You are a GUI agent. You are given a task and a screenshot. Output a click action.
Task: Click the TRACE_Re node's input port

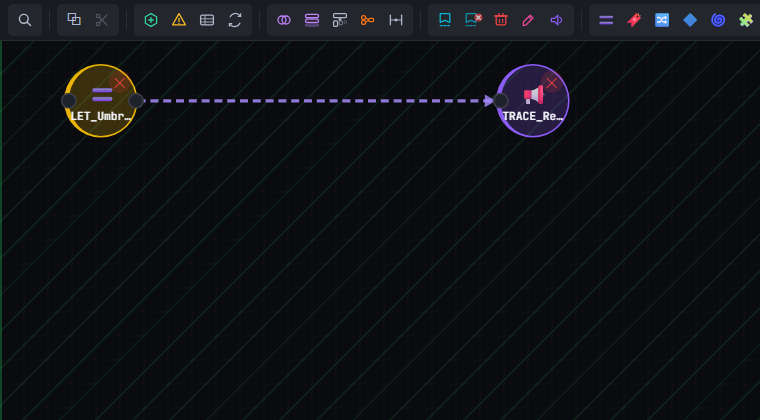[x=500, y=101]
